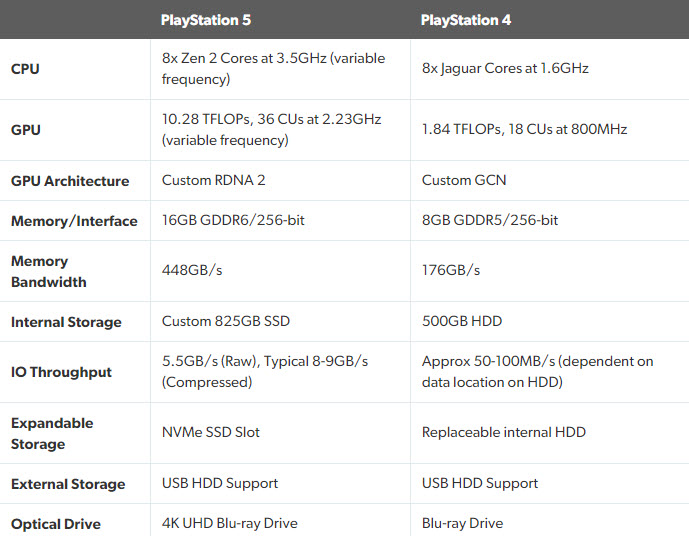The width and height of the screenshot is (689, 536).
Task: Select the CPU row label
Action: (26, 69)
